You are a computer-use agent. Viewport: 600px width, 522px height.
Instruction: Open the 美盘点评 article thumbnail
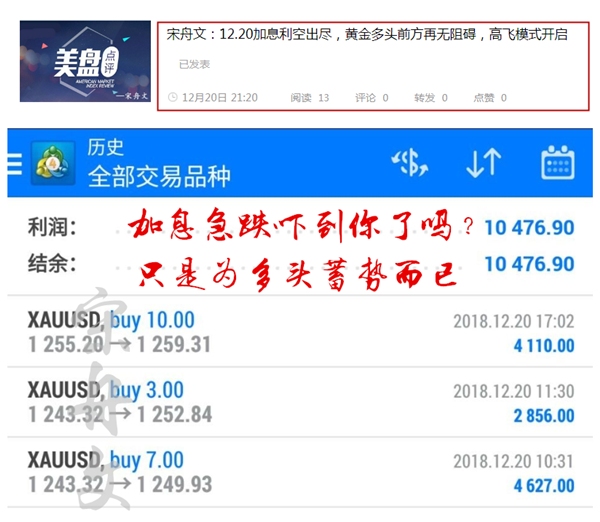85,61
